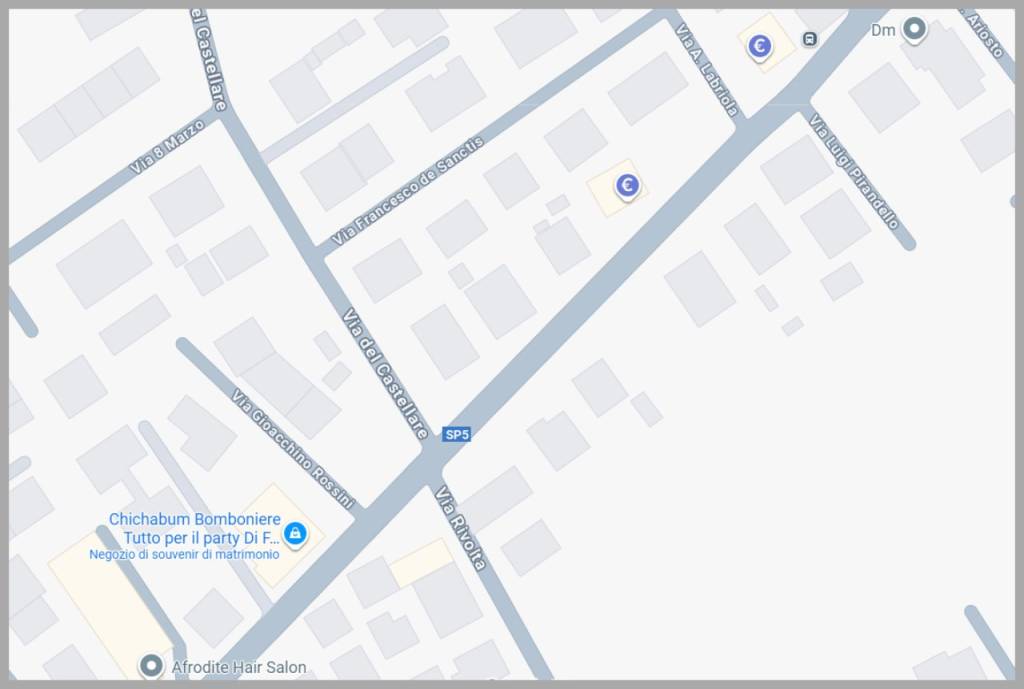Click the Ariosto street label in the corner

coord(985,34)
